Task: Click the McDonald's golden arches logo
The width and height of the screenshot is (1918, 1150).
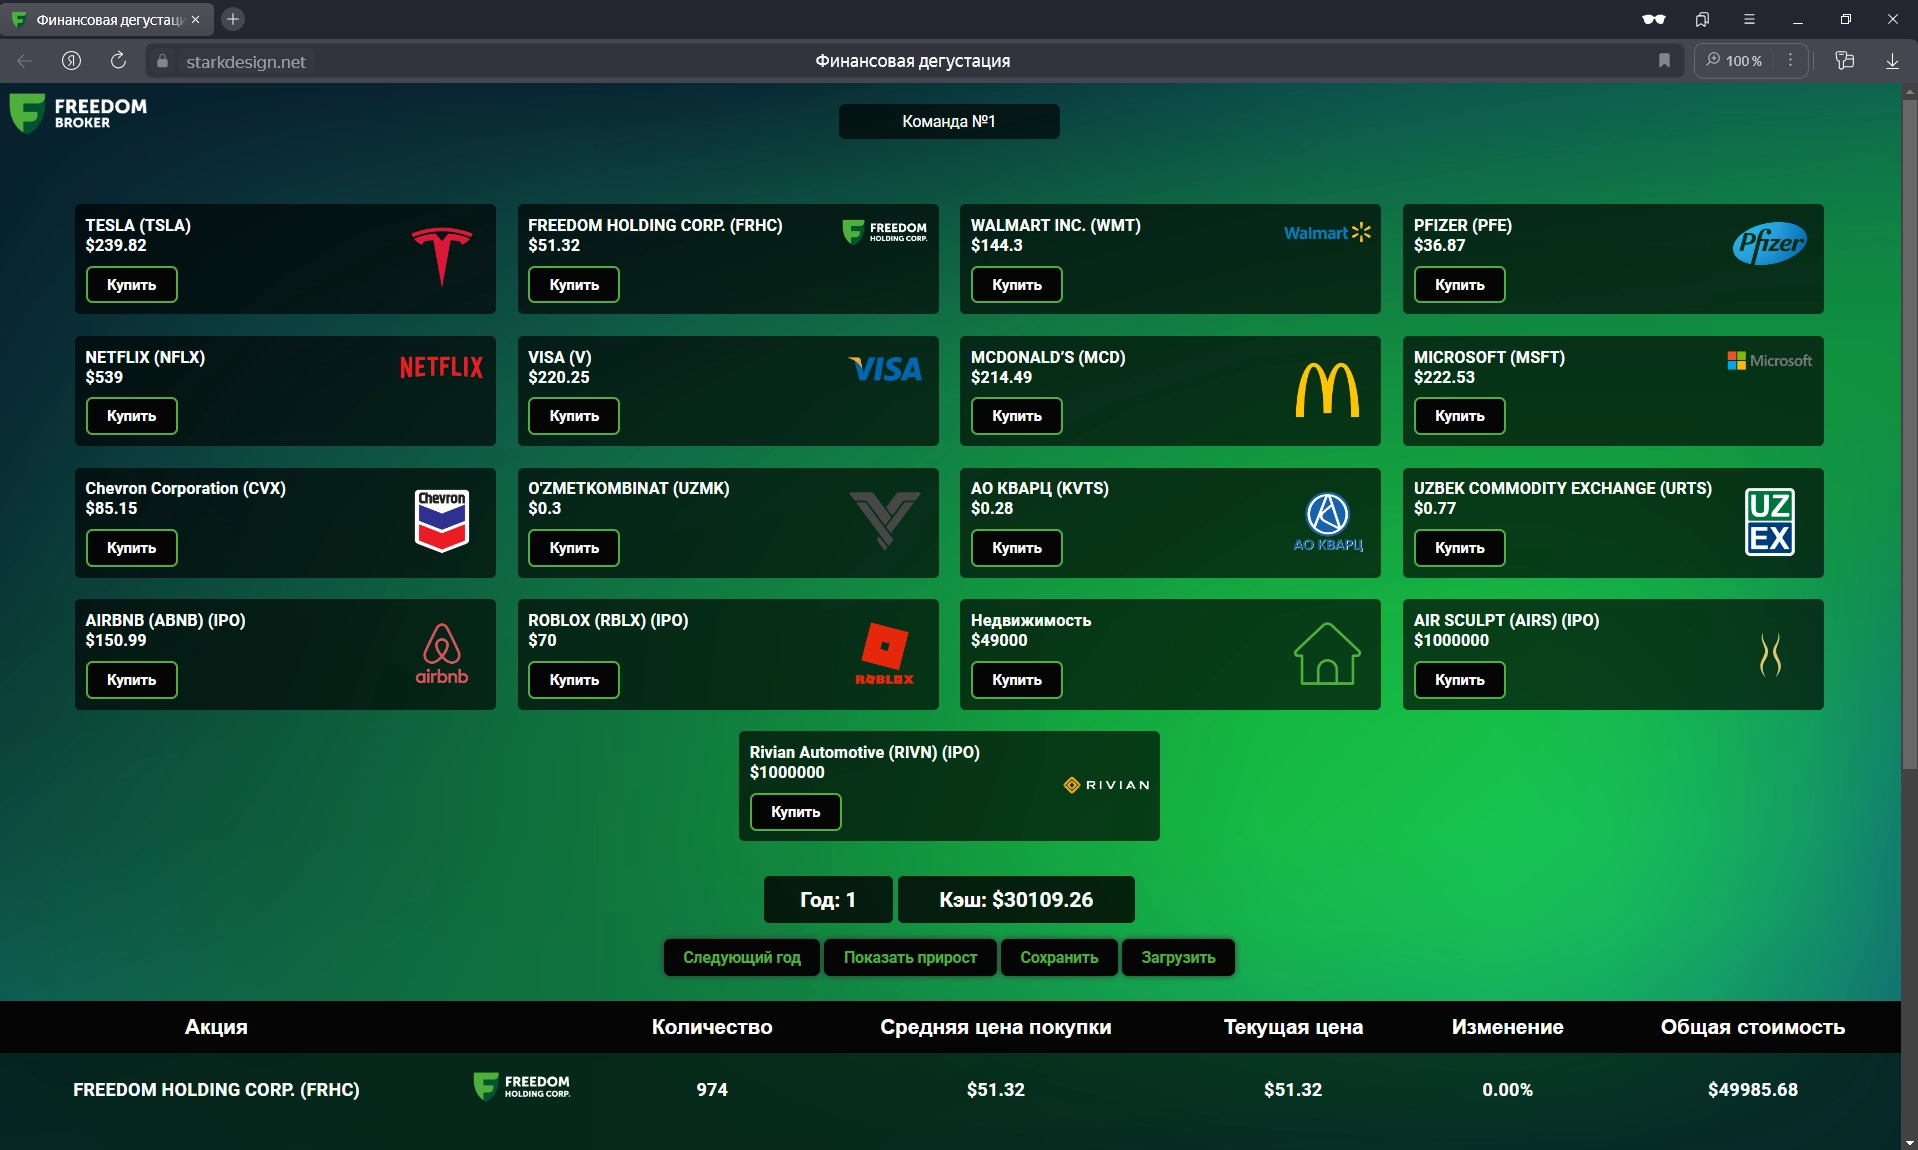Action: click(x=1327, y=389)
